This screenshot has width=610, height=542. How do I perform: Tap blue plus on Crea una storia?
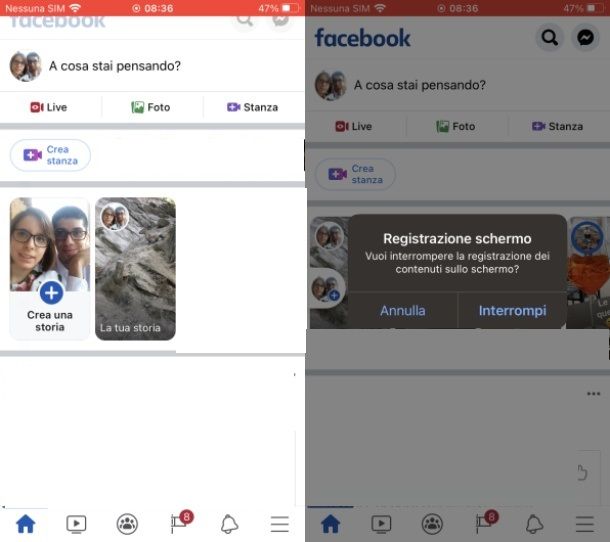[51, 293]
